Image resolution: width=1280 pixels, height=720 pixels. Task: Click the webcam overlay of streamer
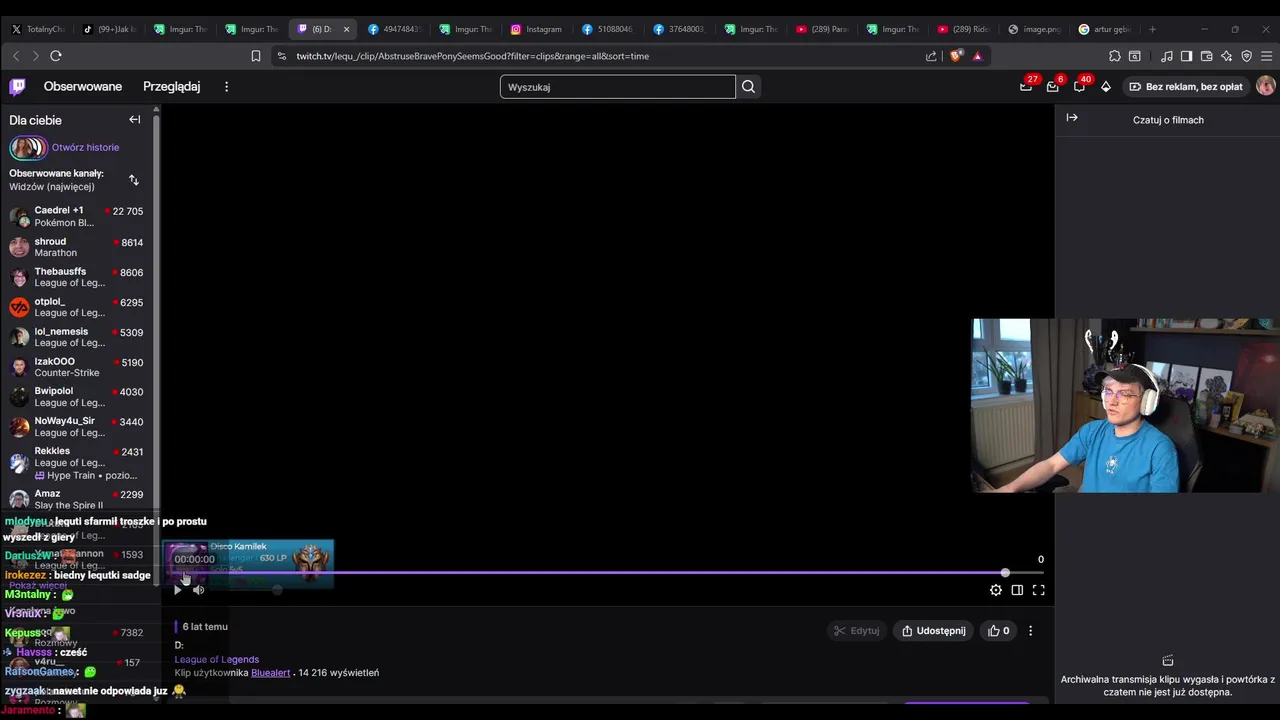(x=1125, y=406)
